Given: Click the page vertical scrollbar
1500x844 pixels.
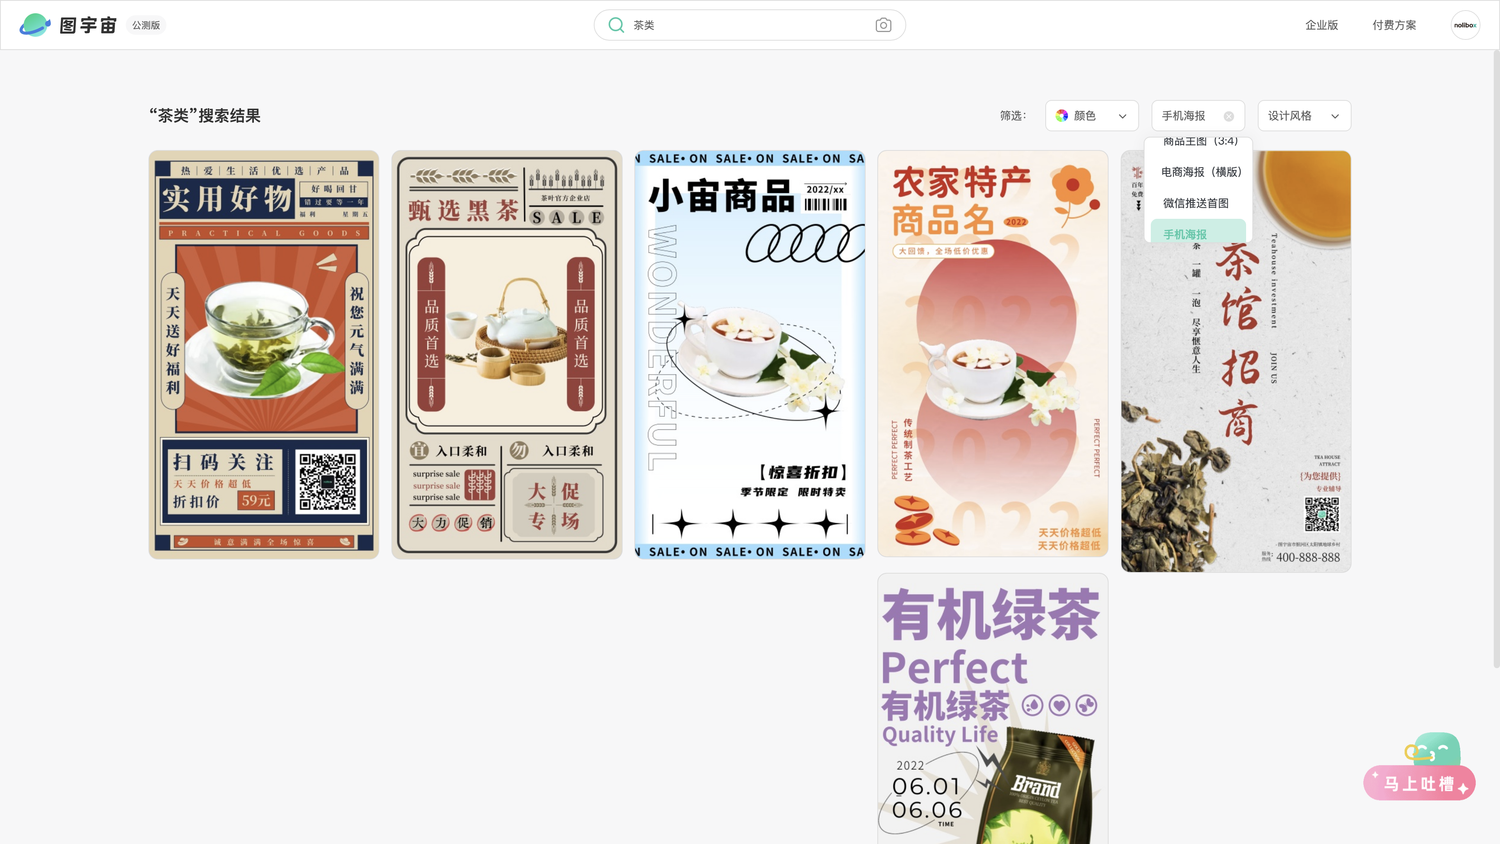Looking at the screenshot, I should pyautogui.click(x=1496, y=360).
